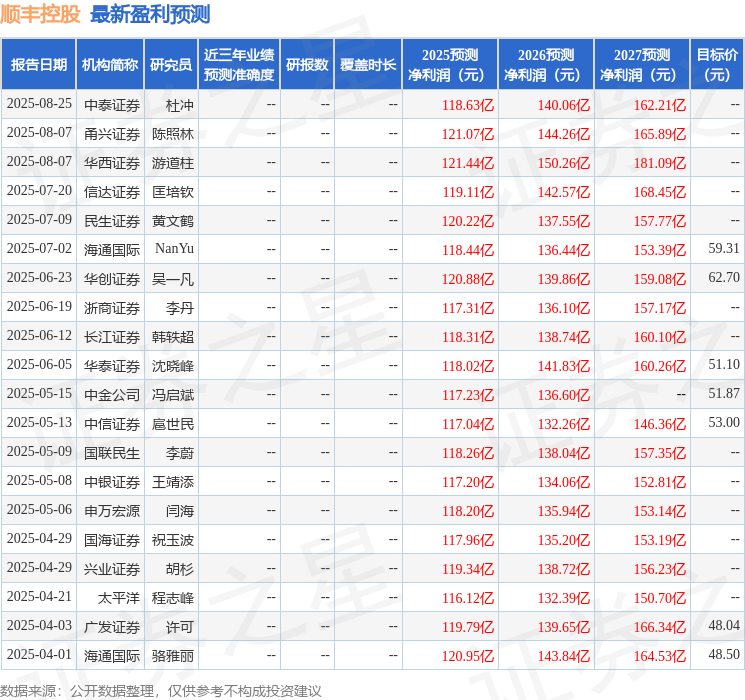Select the 申万宏源 institution cell
This screenshot has width=745, height=700.
point(112,510)
